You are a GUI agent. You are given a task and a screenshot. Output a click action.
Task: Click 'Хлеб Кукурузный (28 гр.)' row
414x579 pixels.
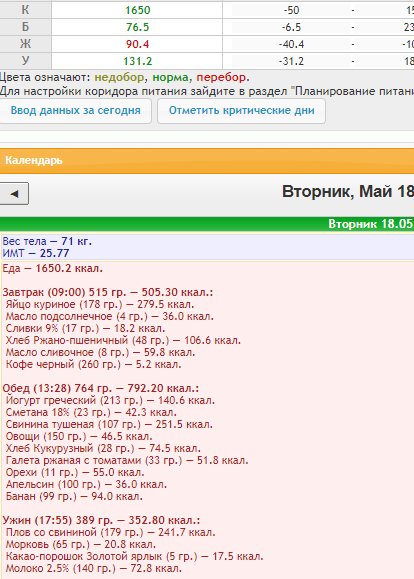tap(103, 449)
